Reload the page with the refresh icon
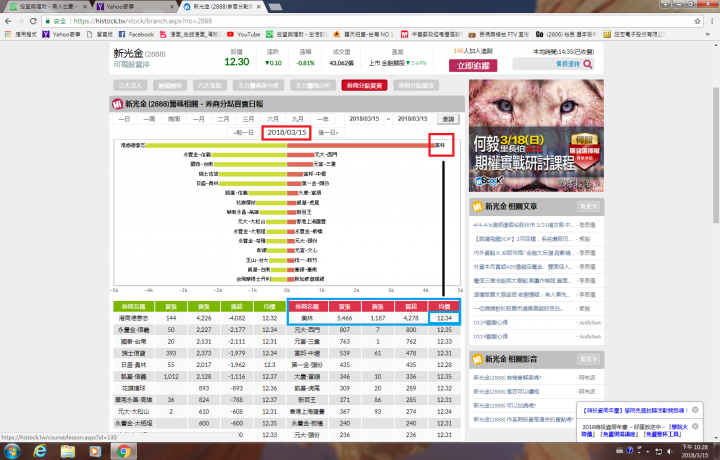The image size is (720, 460). tap(33, 21)
